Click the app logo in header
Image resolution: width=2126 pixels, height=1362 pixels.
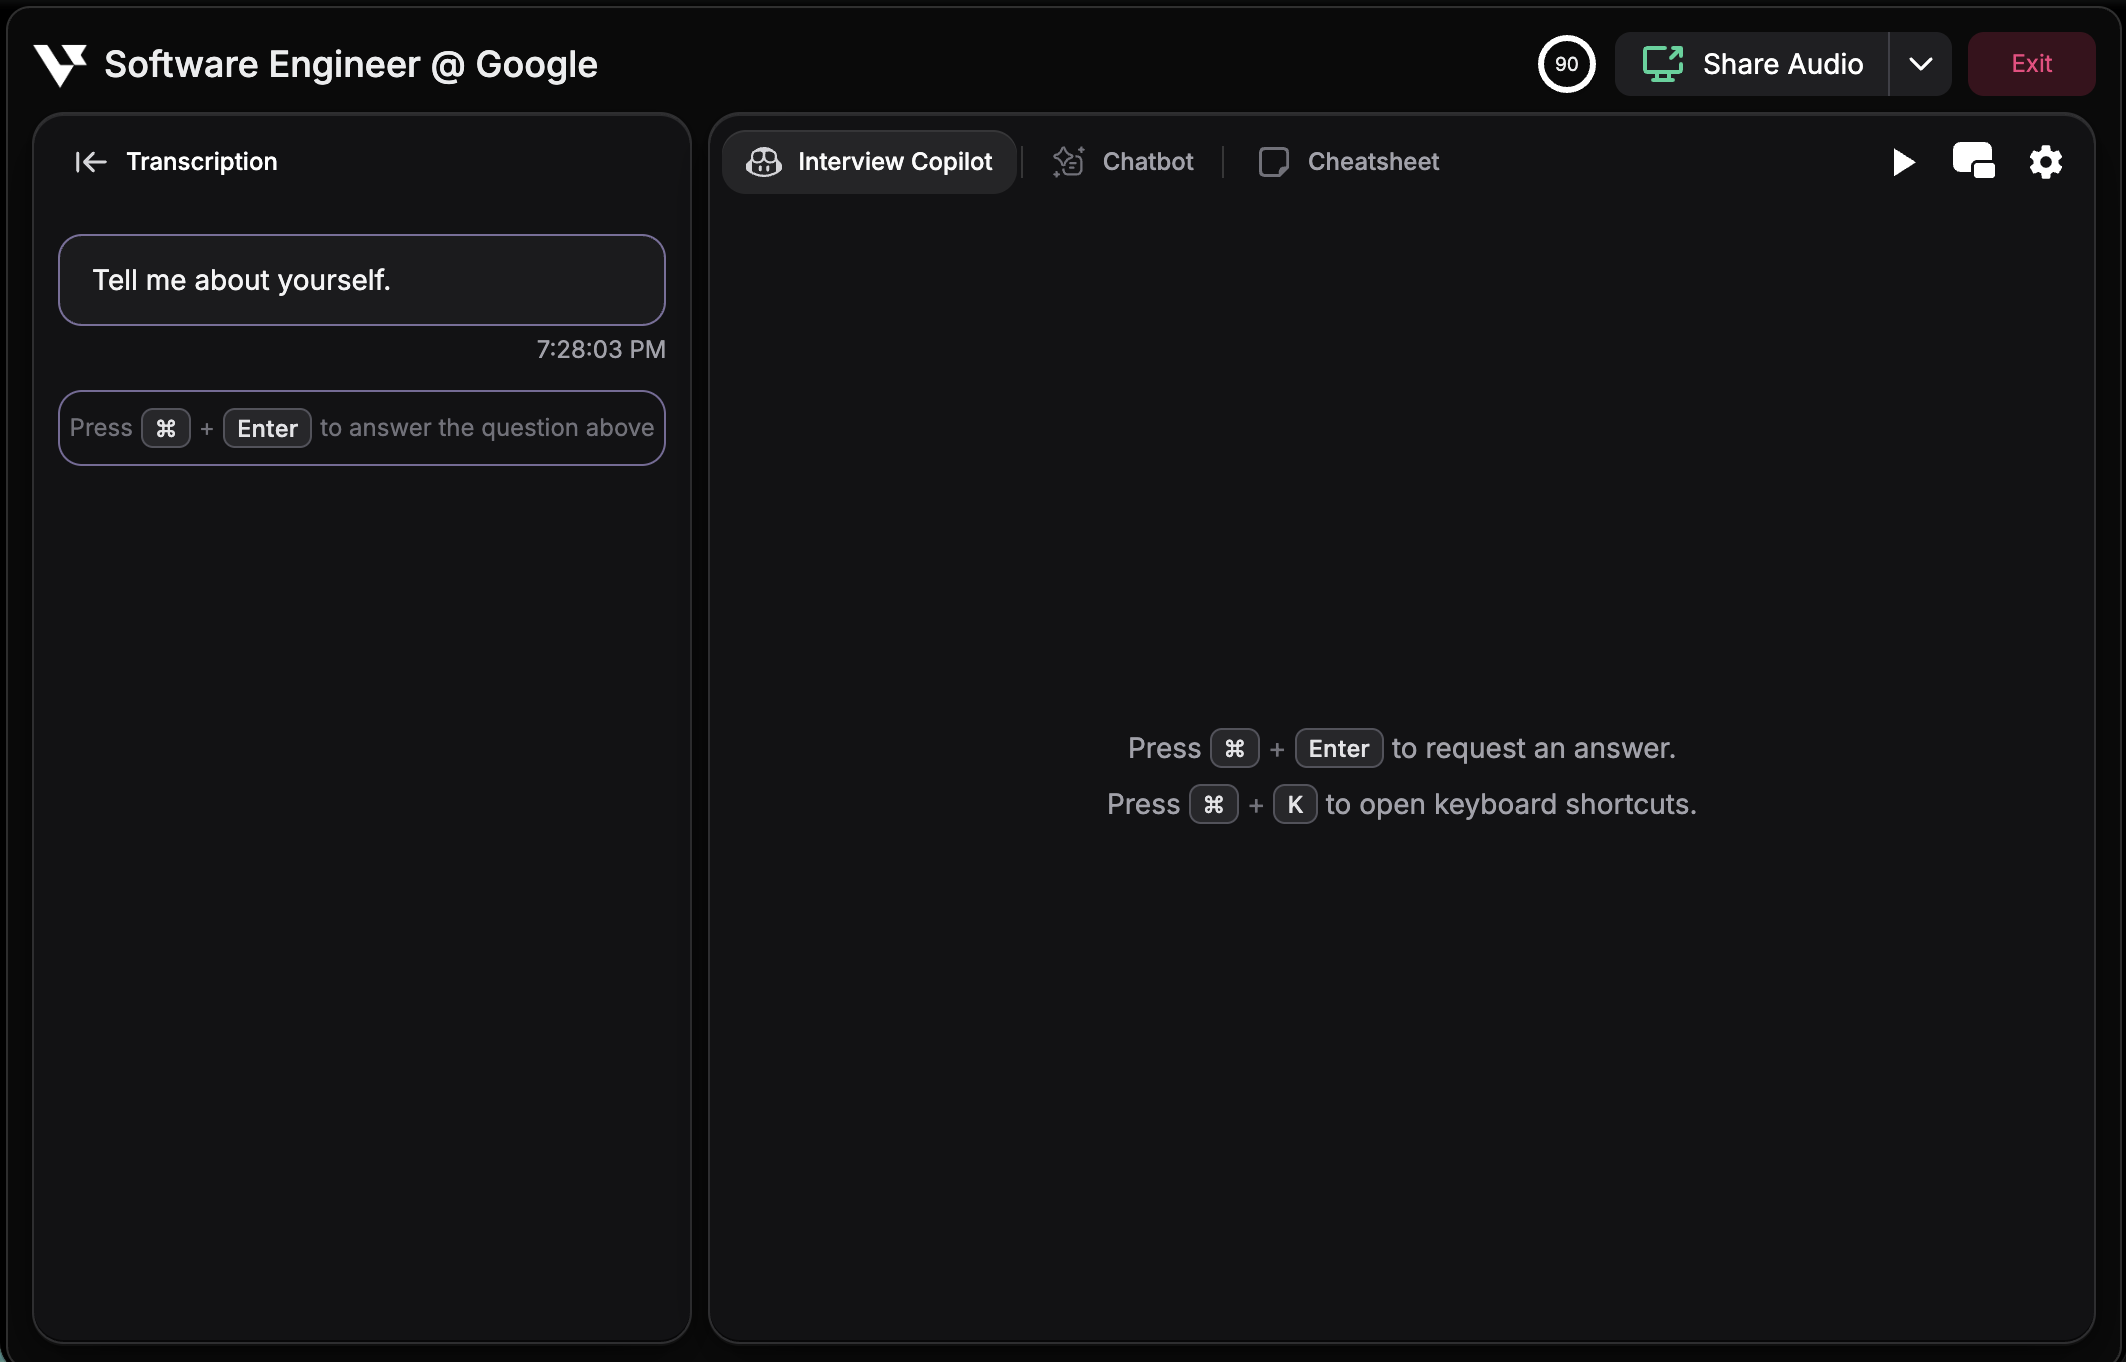pyautogui.click(x=60, y=65)
